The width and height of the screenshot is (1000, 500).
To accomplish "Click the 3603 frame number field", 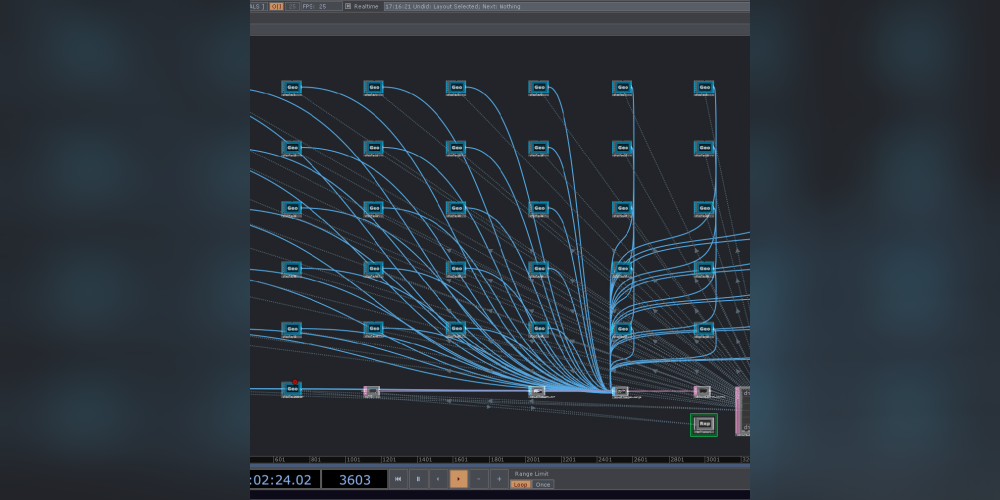I will tap(355, 480).
